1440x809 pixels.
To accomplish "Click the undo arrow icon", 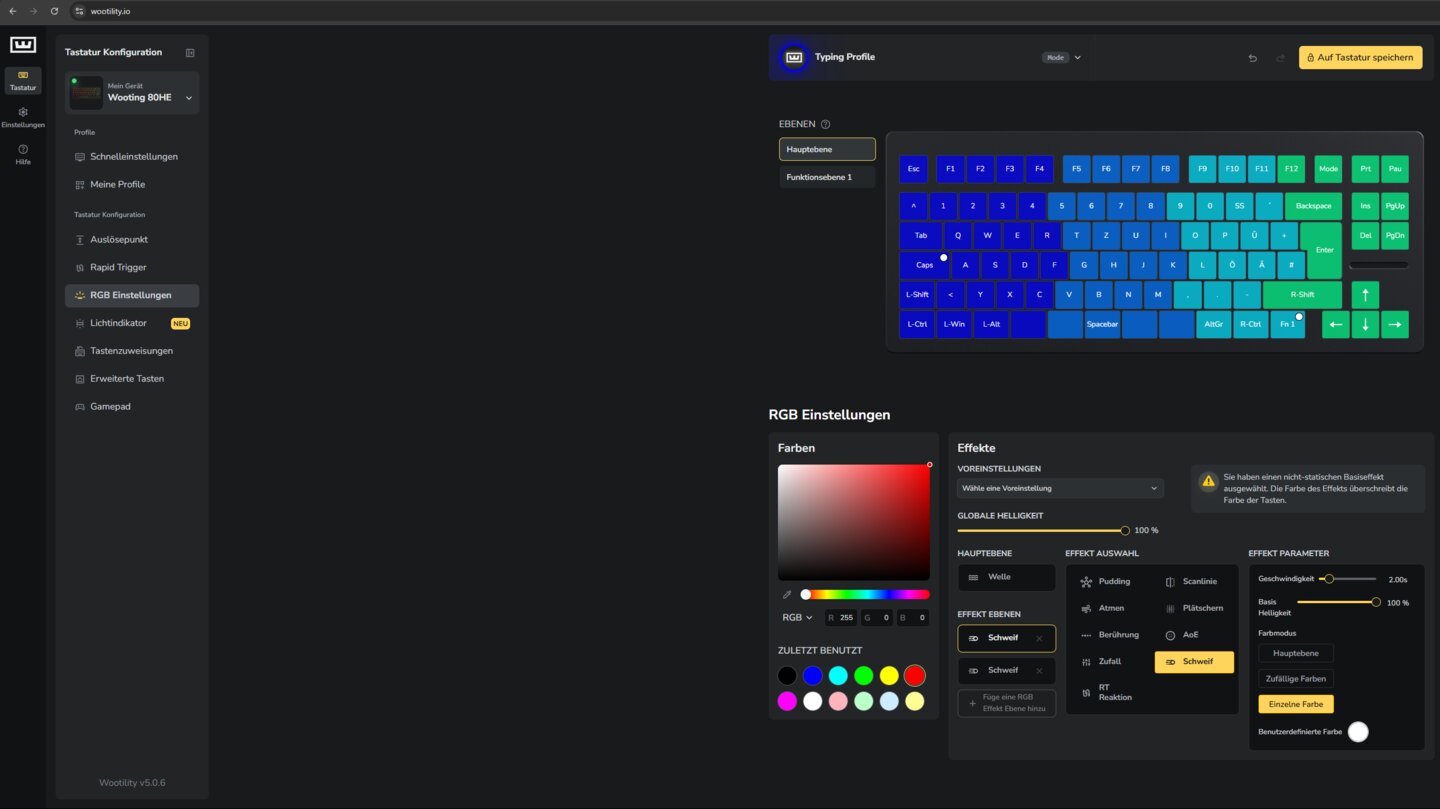I will (x=1252, y=58).
